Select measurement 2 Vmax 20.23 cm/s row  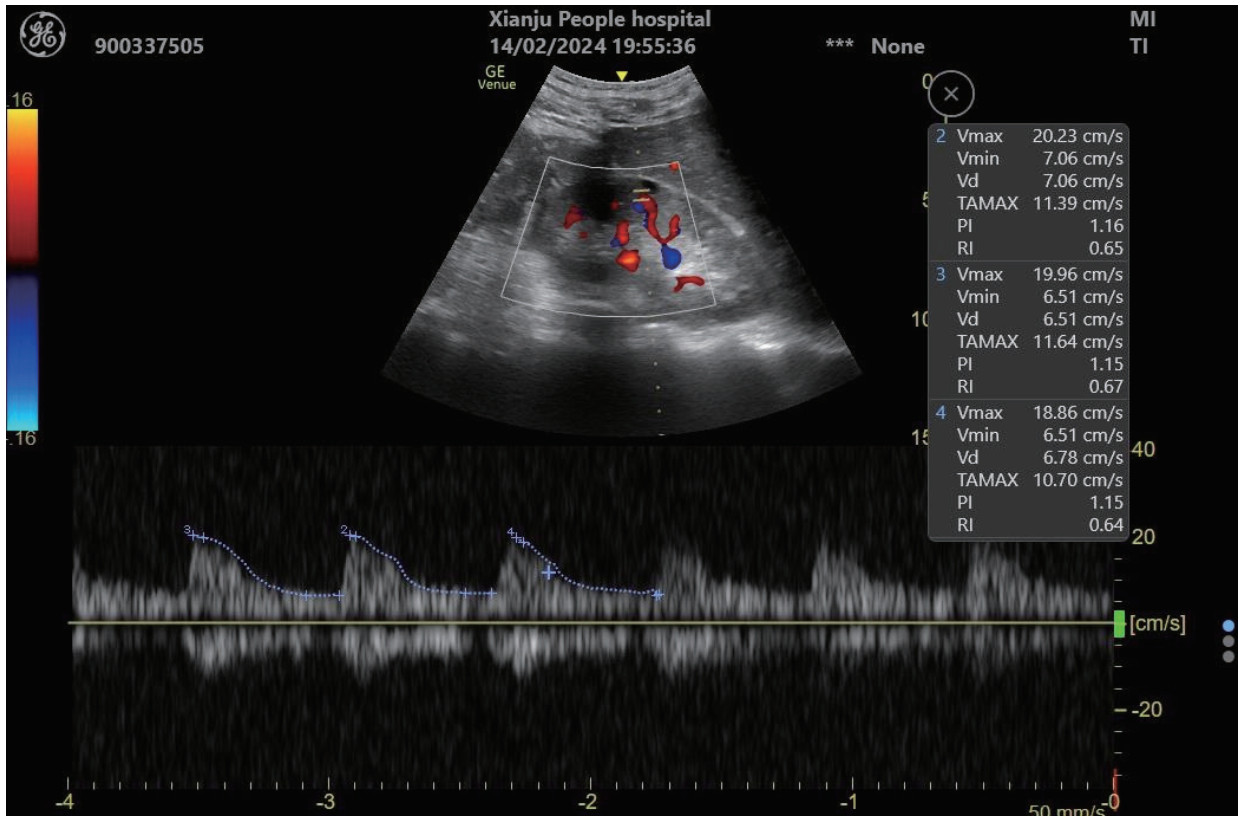(x=1029, y=136)
